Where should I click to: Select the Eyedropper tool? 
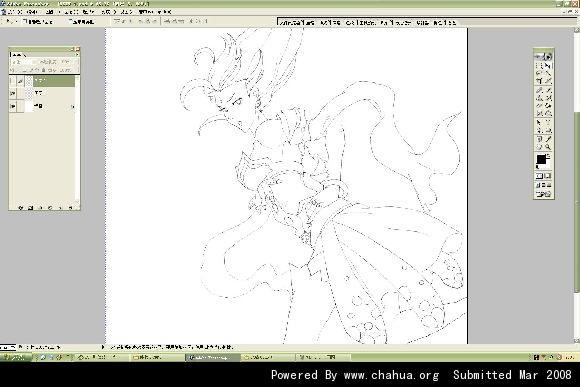coord(548,139)
